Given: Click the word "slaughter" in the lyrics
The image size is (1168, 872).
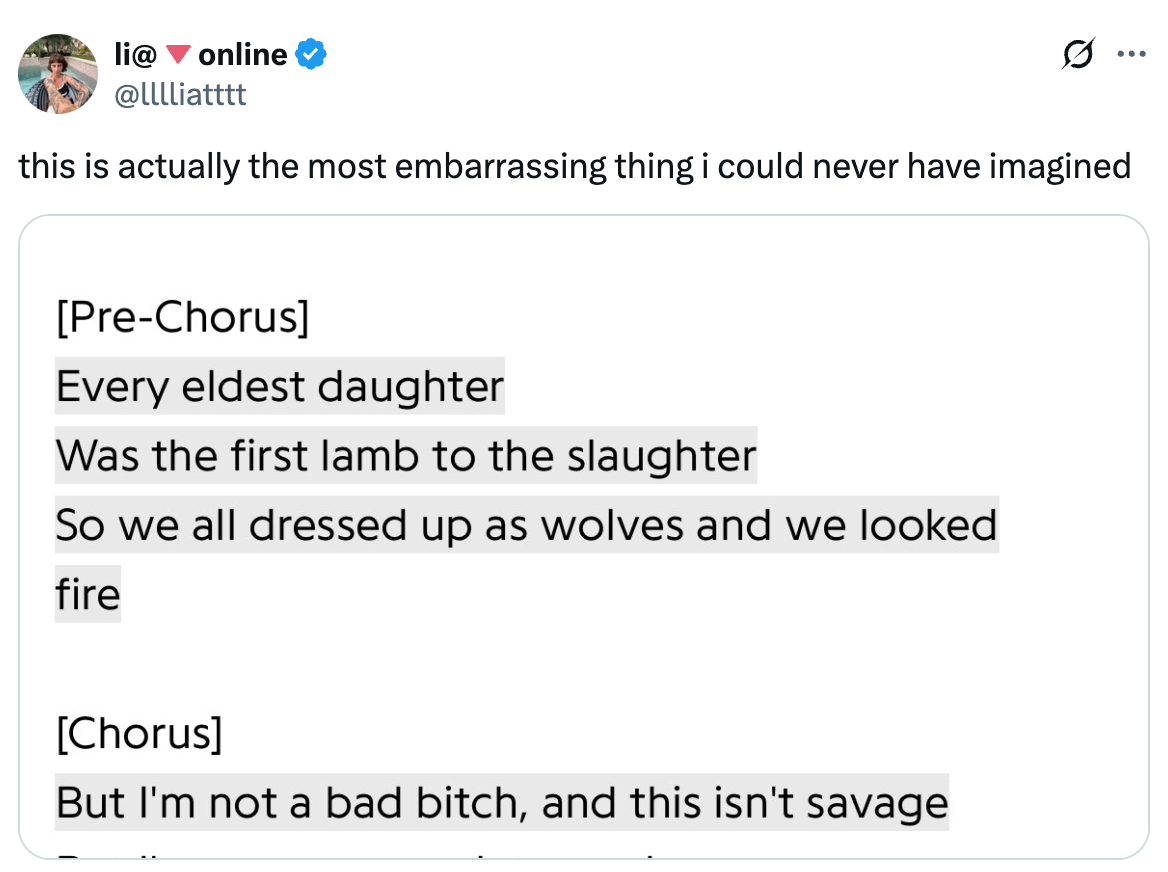Looking at the screenshot, I should (x=661, y=456).
